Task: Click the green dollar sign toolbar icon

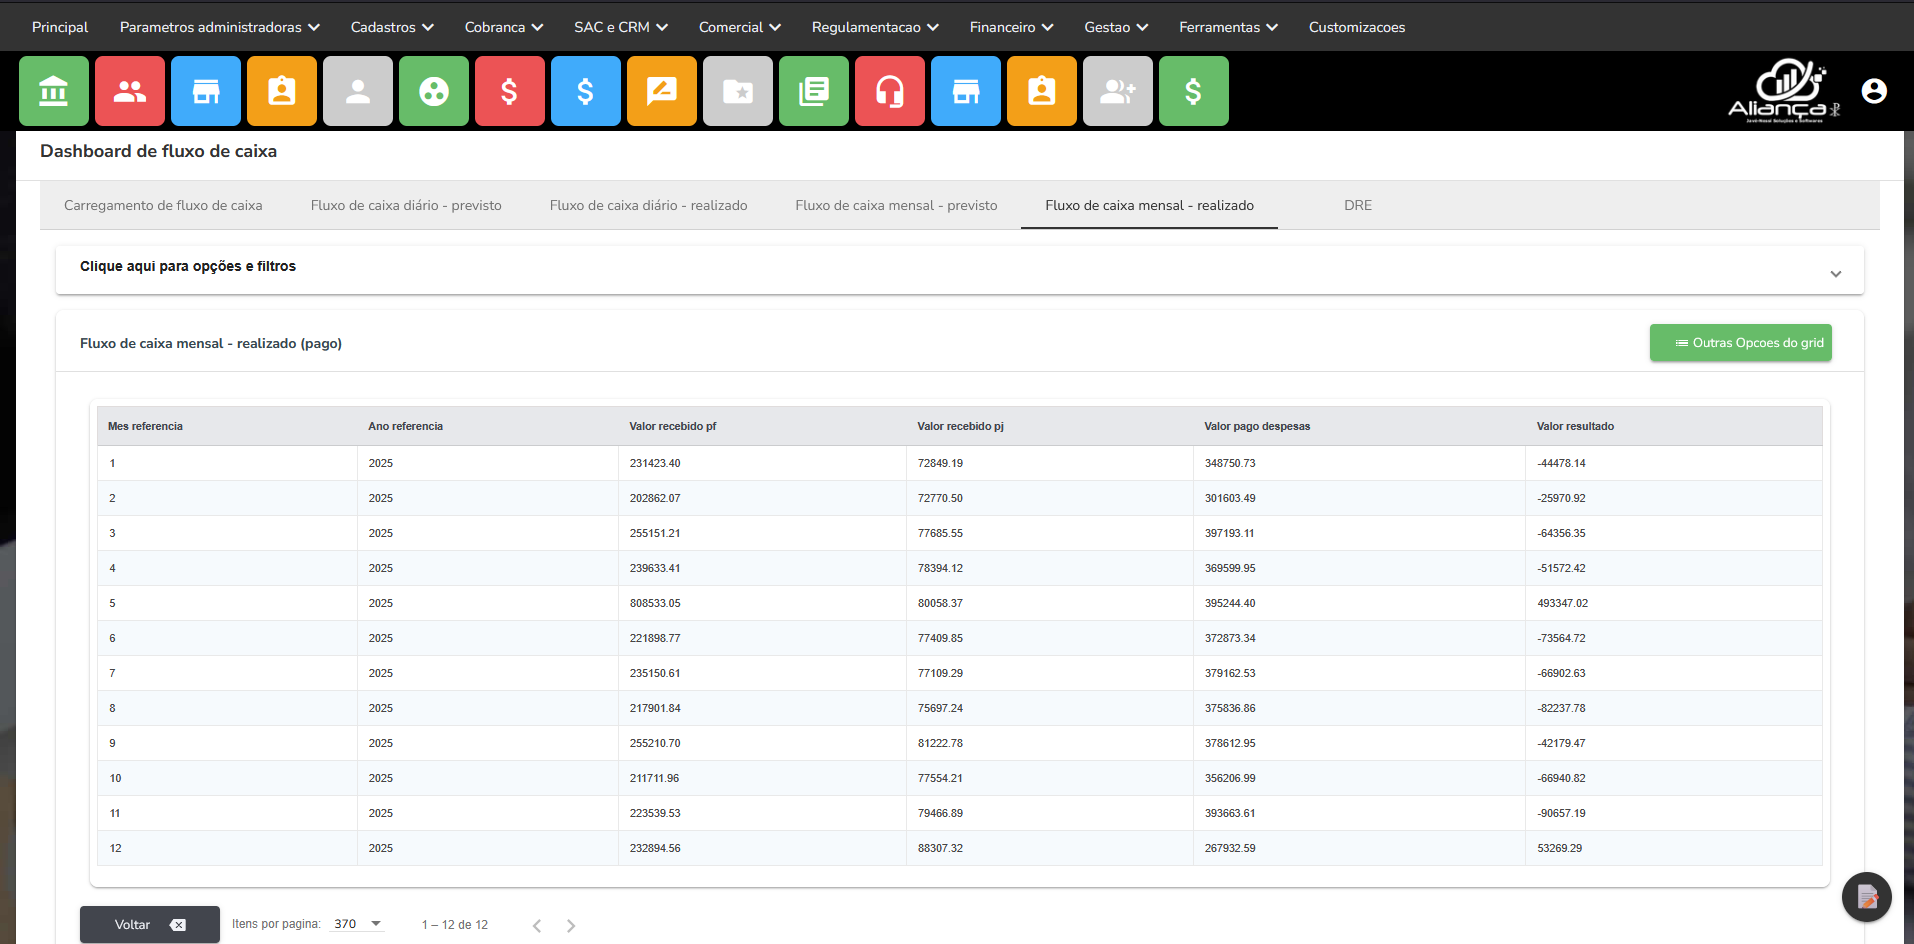Action: click(x=1193, y=91)
